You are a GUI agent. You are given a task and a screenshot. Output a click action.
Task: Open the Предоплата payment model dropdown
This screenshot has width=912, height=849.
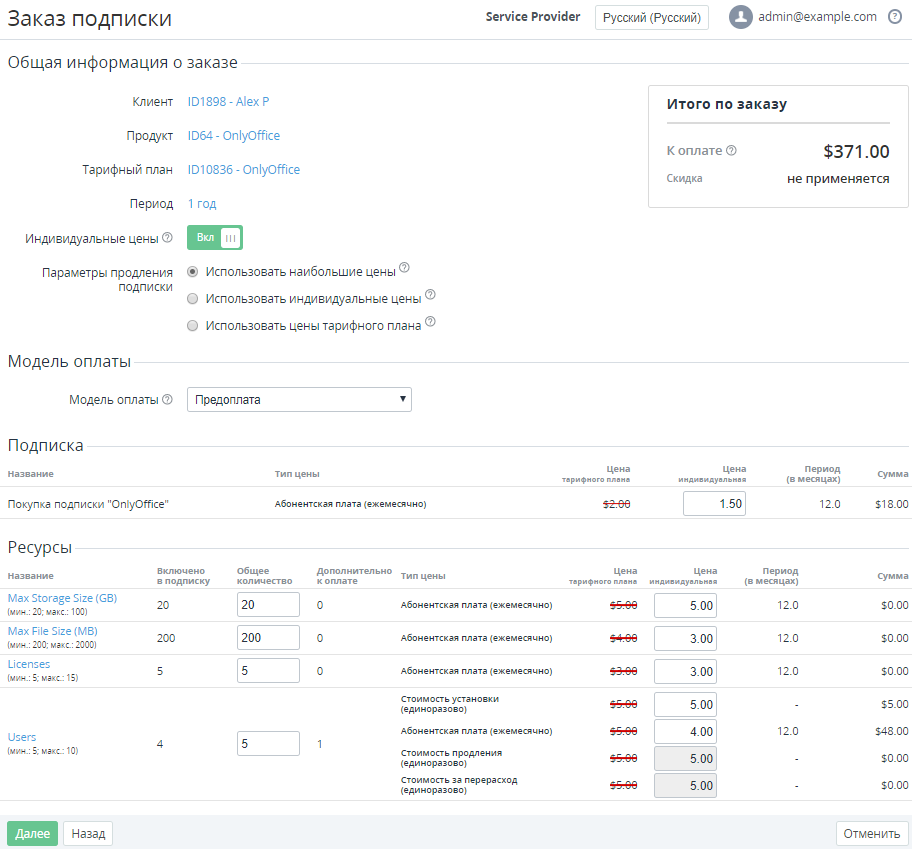pyautogui.click(x=299, y=400)
